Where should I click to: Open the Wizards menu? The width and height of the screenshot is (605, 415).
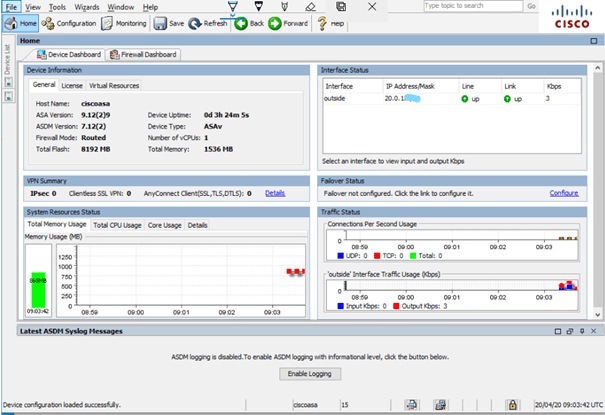pos(86,6)
